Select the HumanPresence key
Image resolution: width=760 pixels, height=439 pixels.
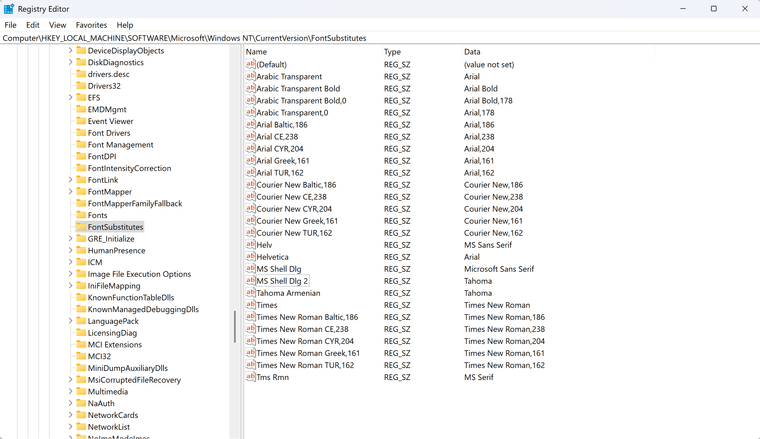tap(116, 251)
